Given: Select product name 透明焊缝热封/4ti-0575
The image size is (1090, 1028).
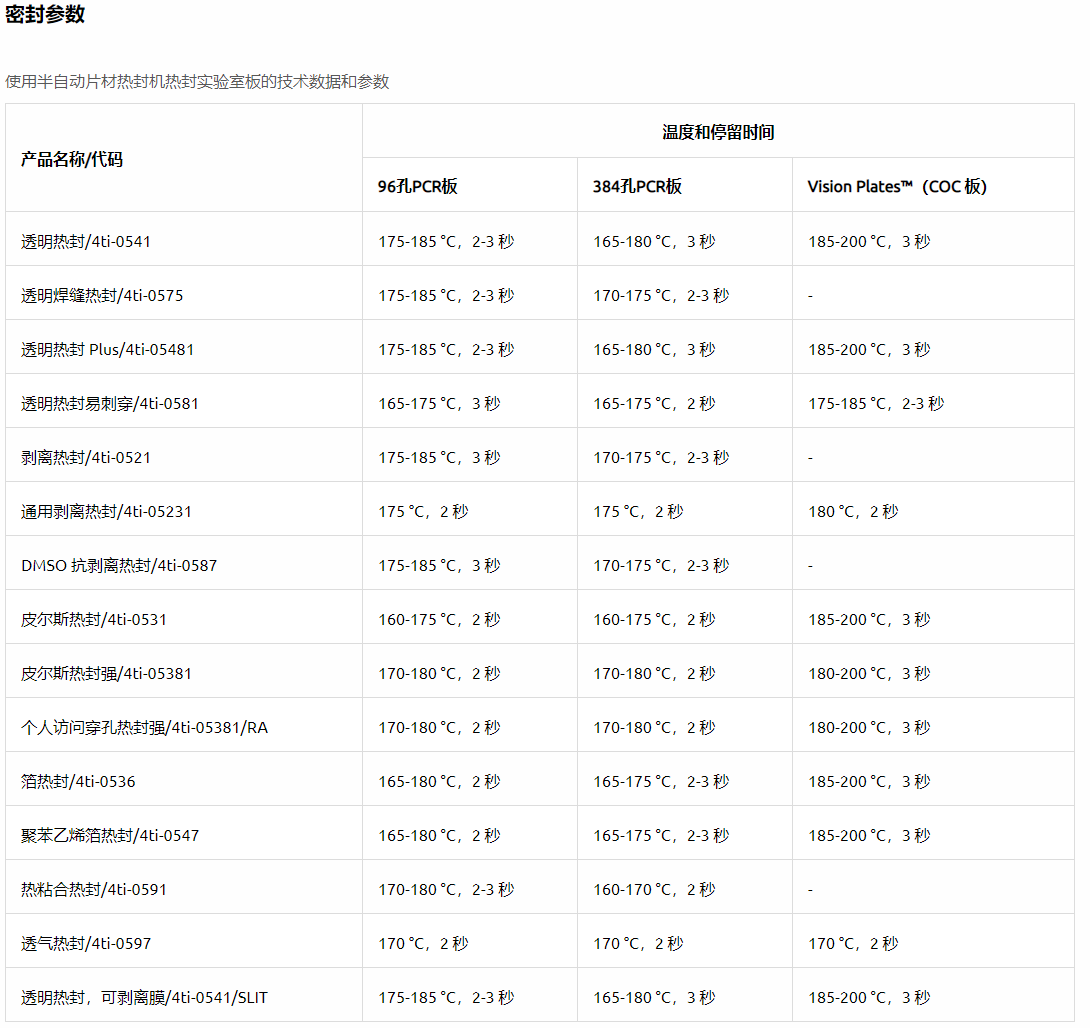Looking at the screenshot, I should pyautogui.click(x=102, y=295).
